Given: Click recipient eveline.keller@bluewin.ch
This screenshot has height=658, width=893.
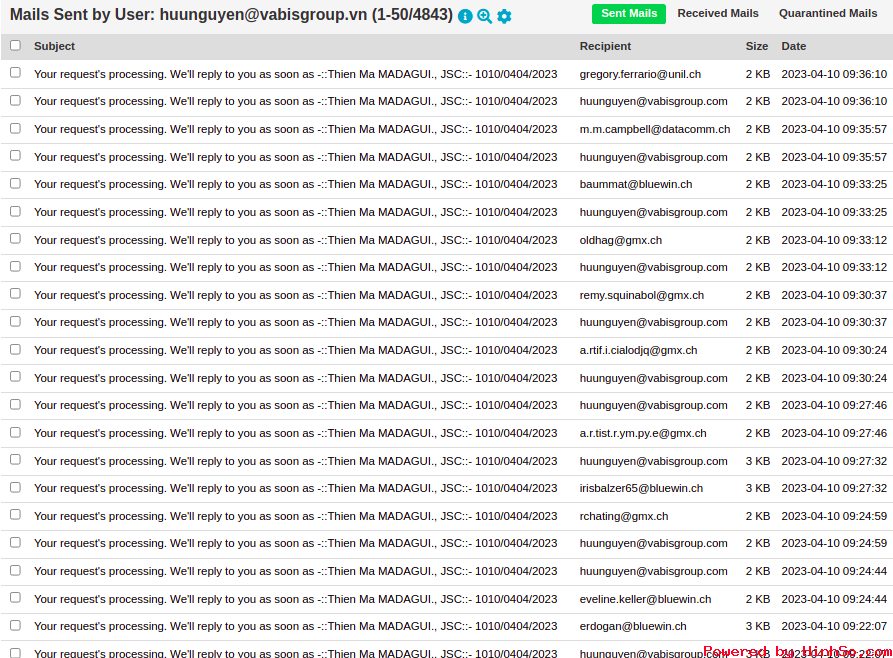Looking at the screenshot, I should 645,599.
